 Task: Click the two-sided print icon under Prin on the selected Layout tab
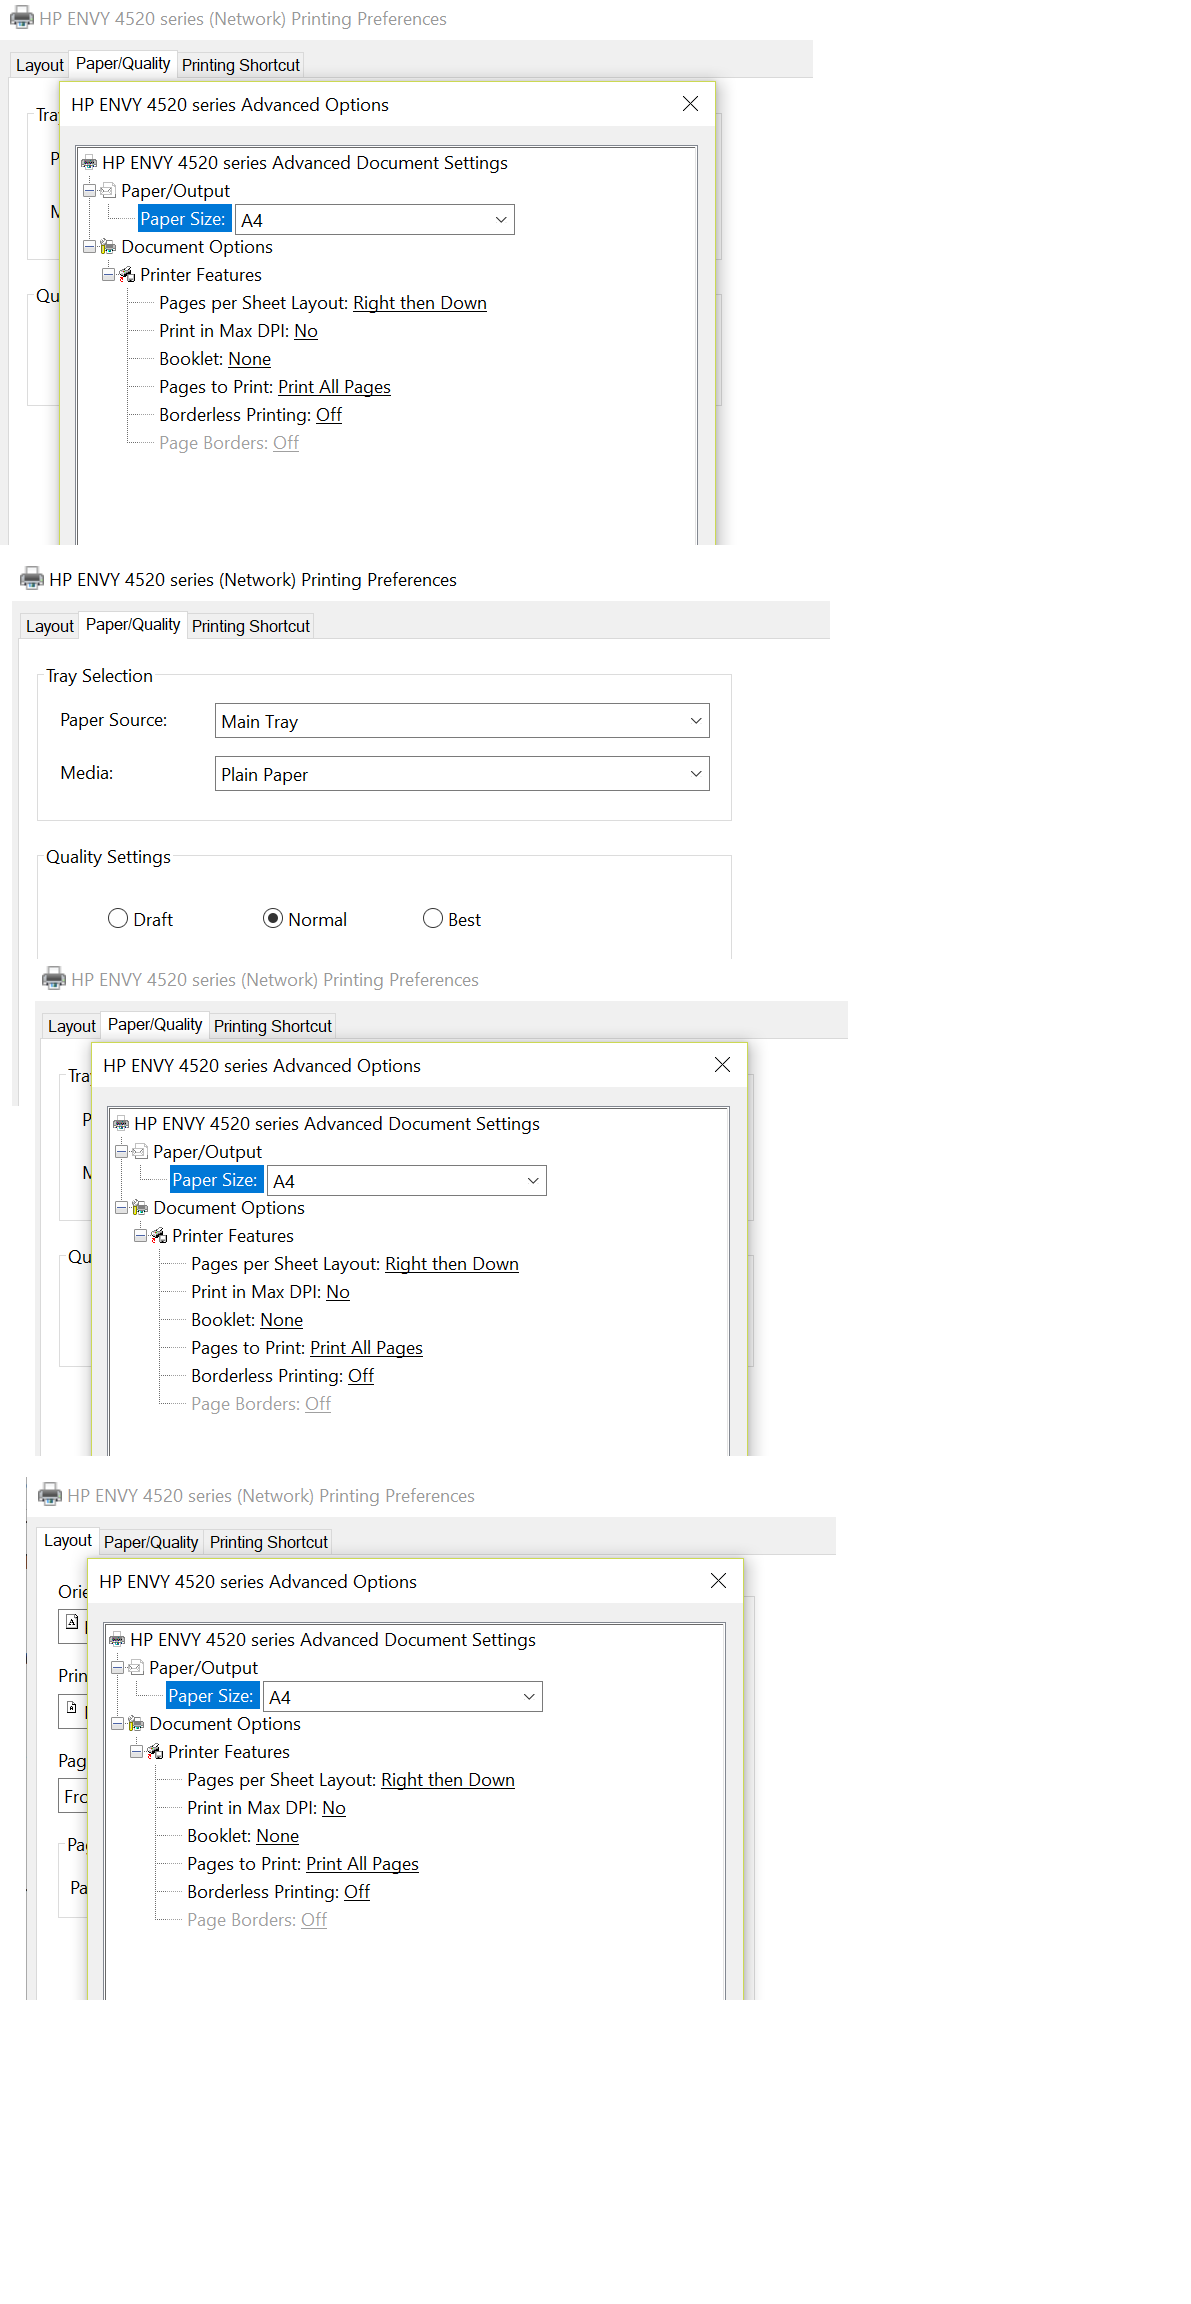pos(72,1708)
